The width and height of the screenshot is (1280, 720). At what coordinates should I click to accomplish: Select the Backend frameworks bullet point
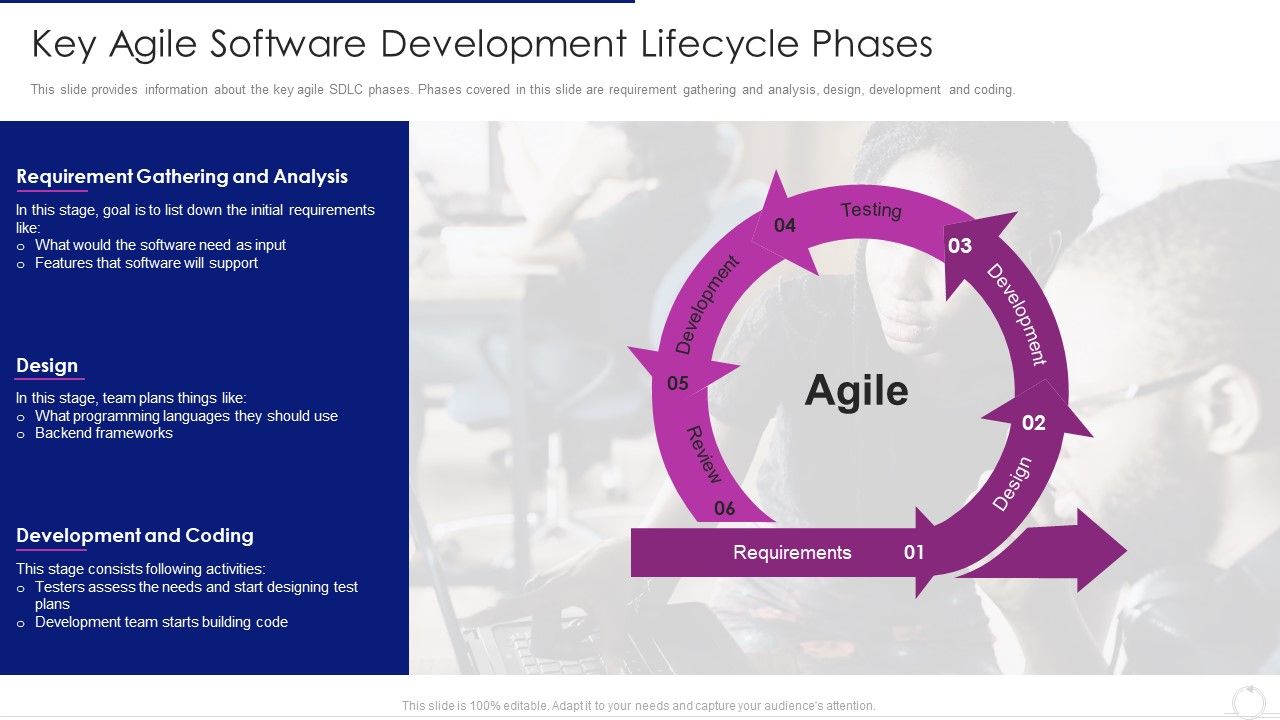103,433
